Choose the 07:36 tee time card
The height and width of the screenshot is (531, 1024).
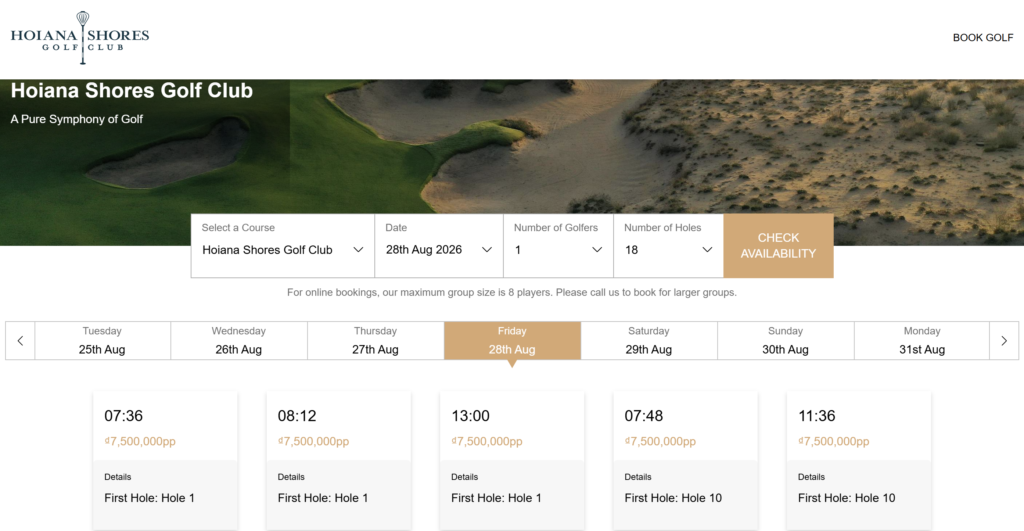click(x=165, y=460)
